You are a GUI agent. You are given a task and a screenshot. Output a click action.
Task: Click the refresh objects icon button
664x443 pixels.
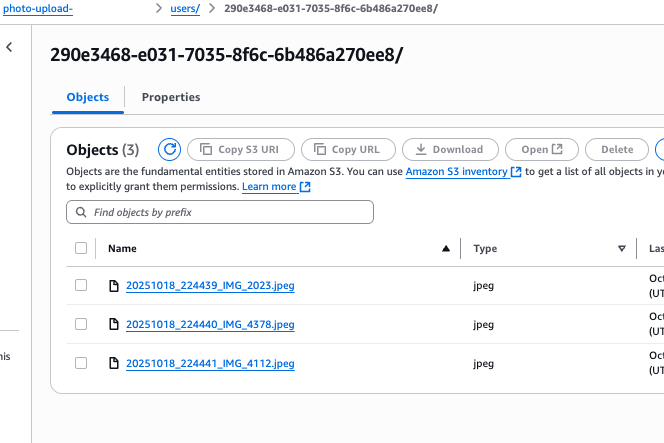170,150
